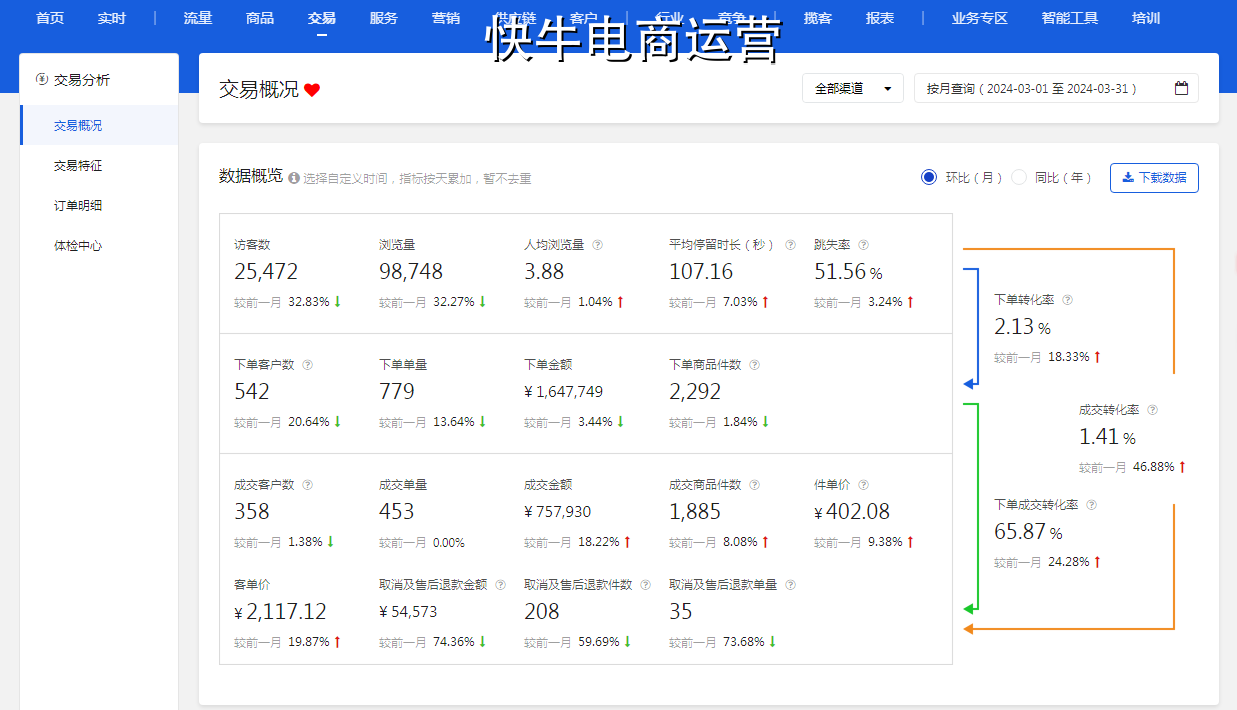1237x710 pixels.
Task: Click the 客单价 value ¥2,117.12
Action: 280,612
